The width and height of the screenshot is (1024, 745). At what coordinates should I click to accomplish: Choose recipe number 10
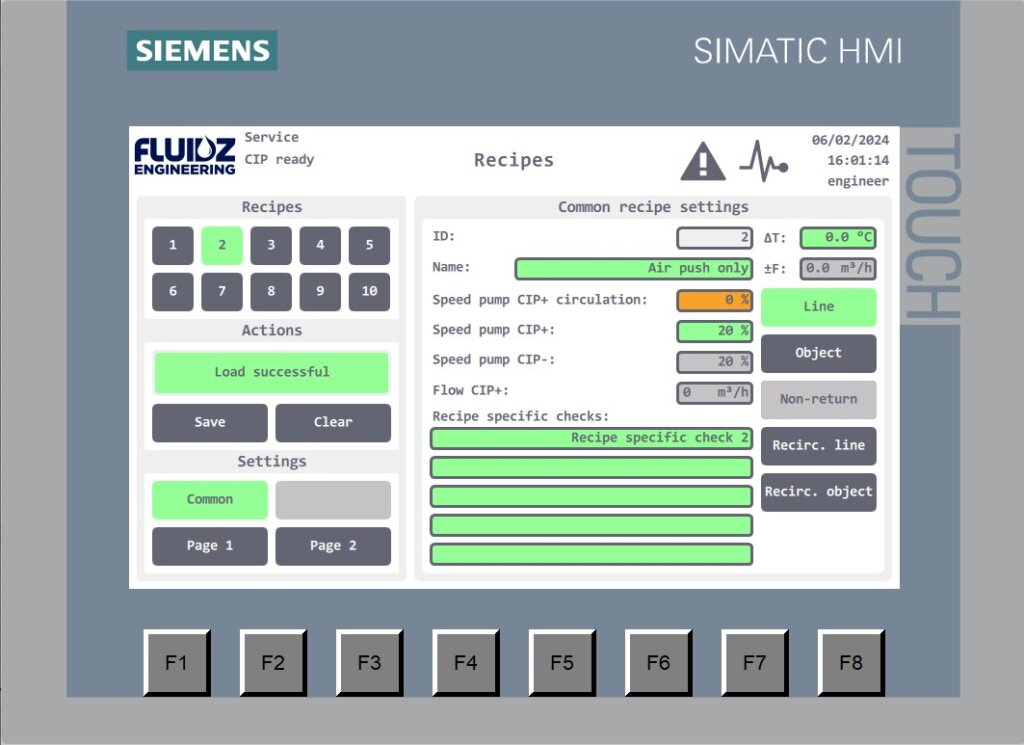[x=369, y=292]
